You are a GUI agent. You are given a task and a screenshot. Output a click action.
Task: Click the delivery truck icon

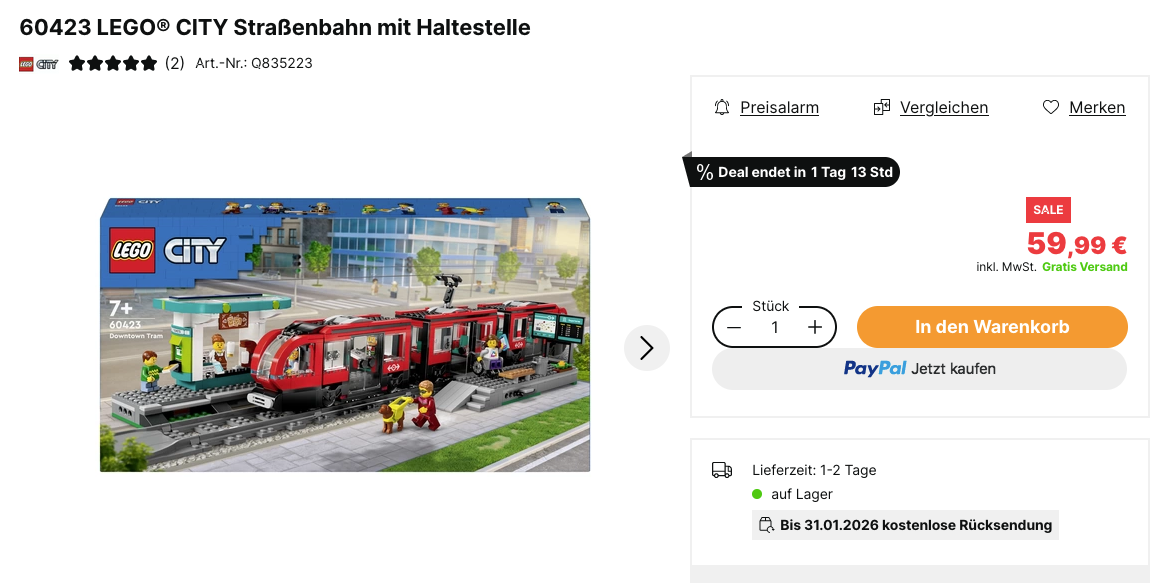tap(722, 470)
